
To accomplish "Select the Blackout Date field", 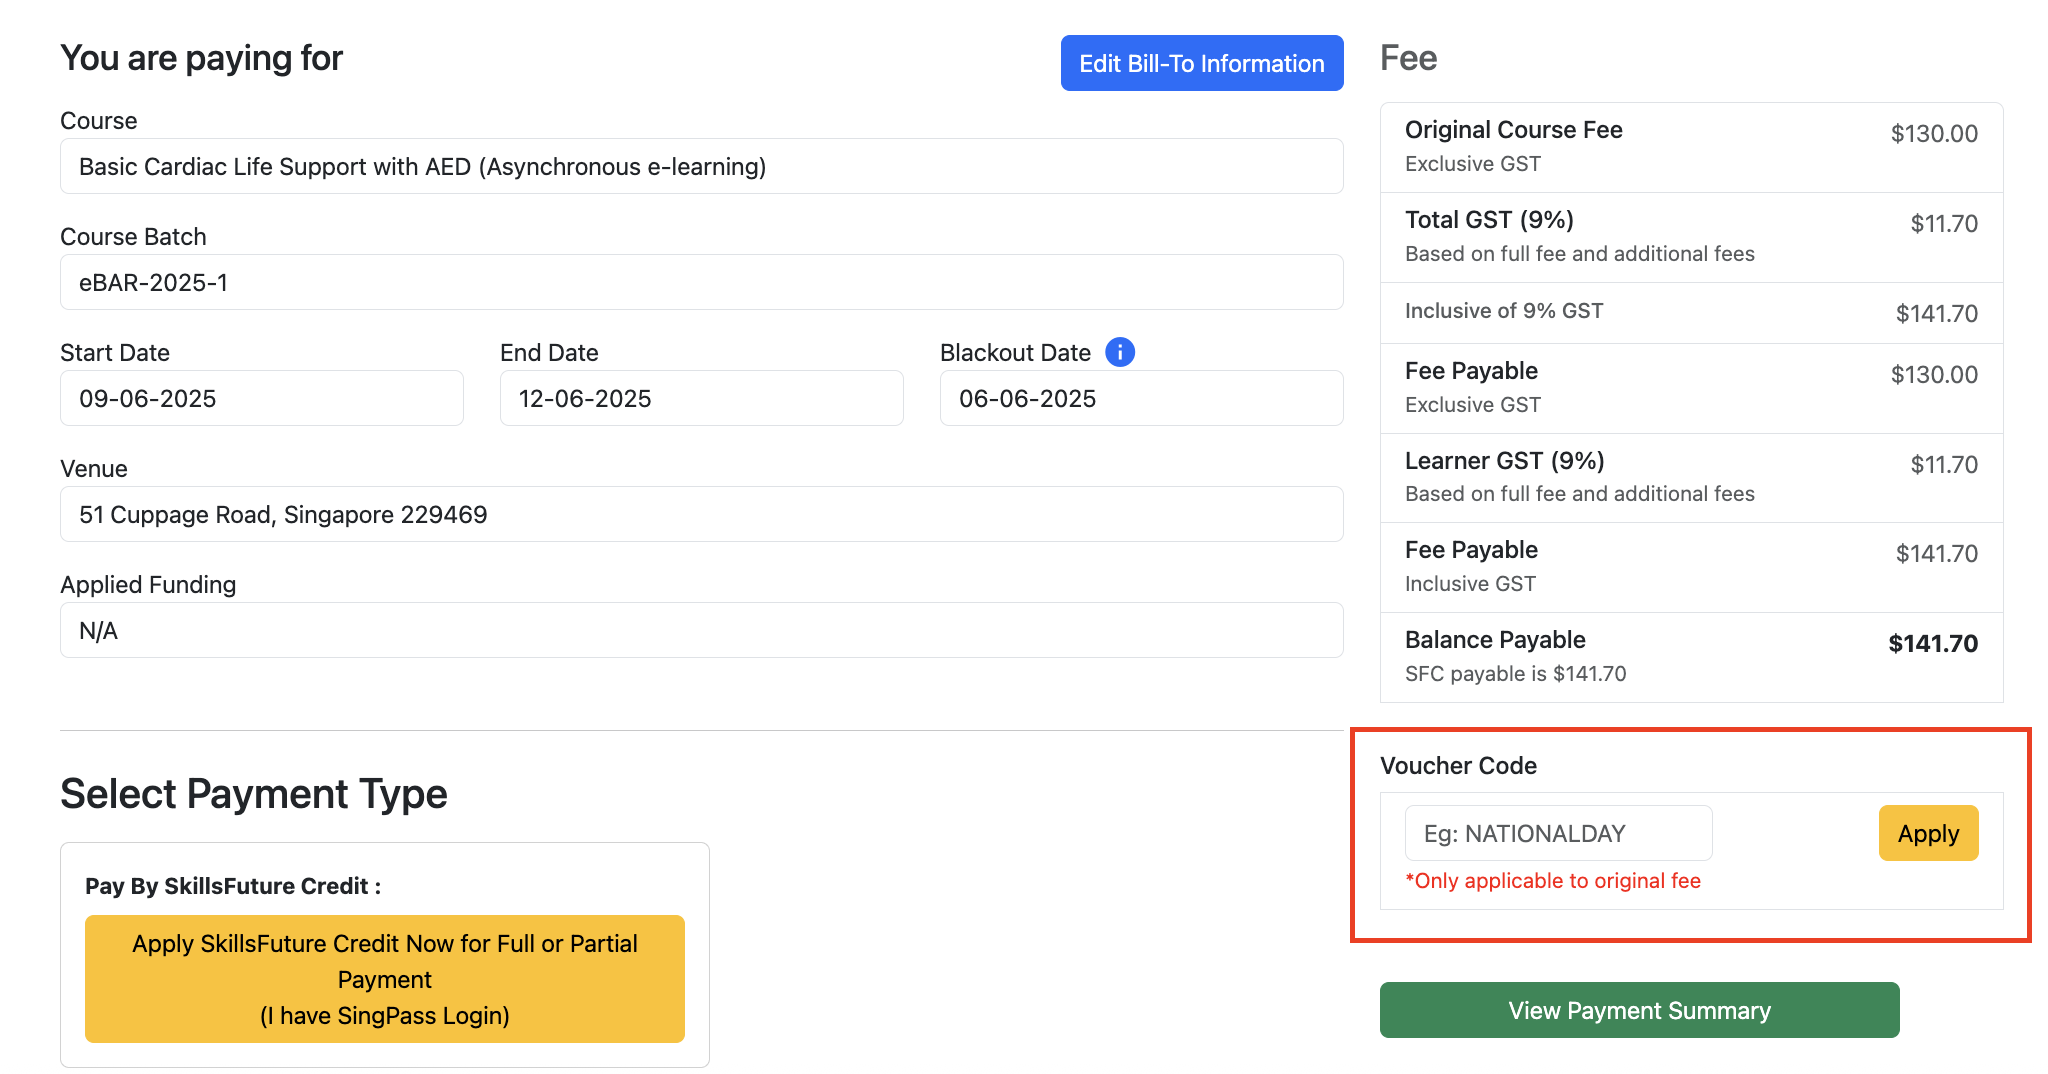I will 1140,399.
